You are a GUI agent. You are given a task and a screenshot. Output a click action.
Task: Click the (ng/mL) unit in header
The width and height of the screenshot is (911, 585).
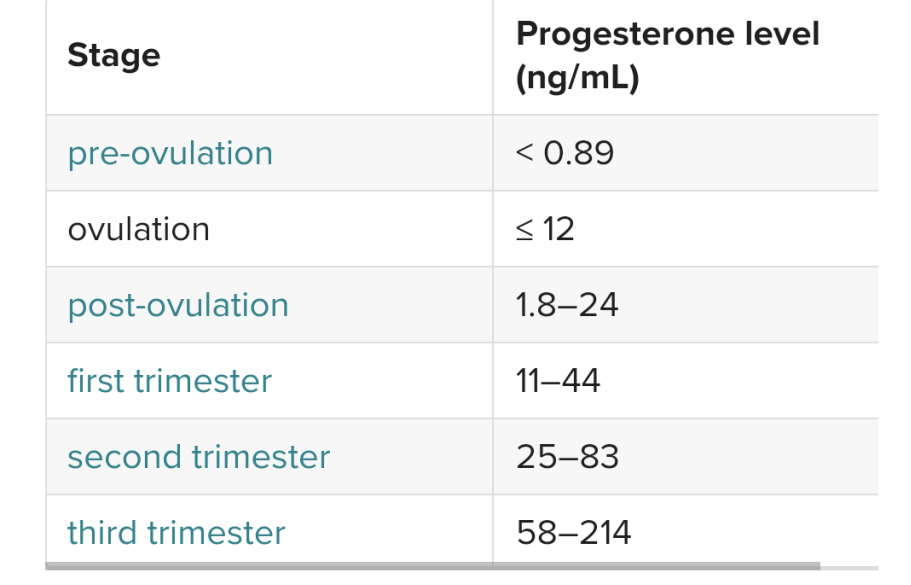(x=578, y=78)
